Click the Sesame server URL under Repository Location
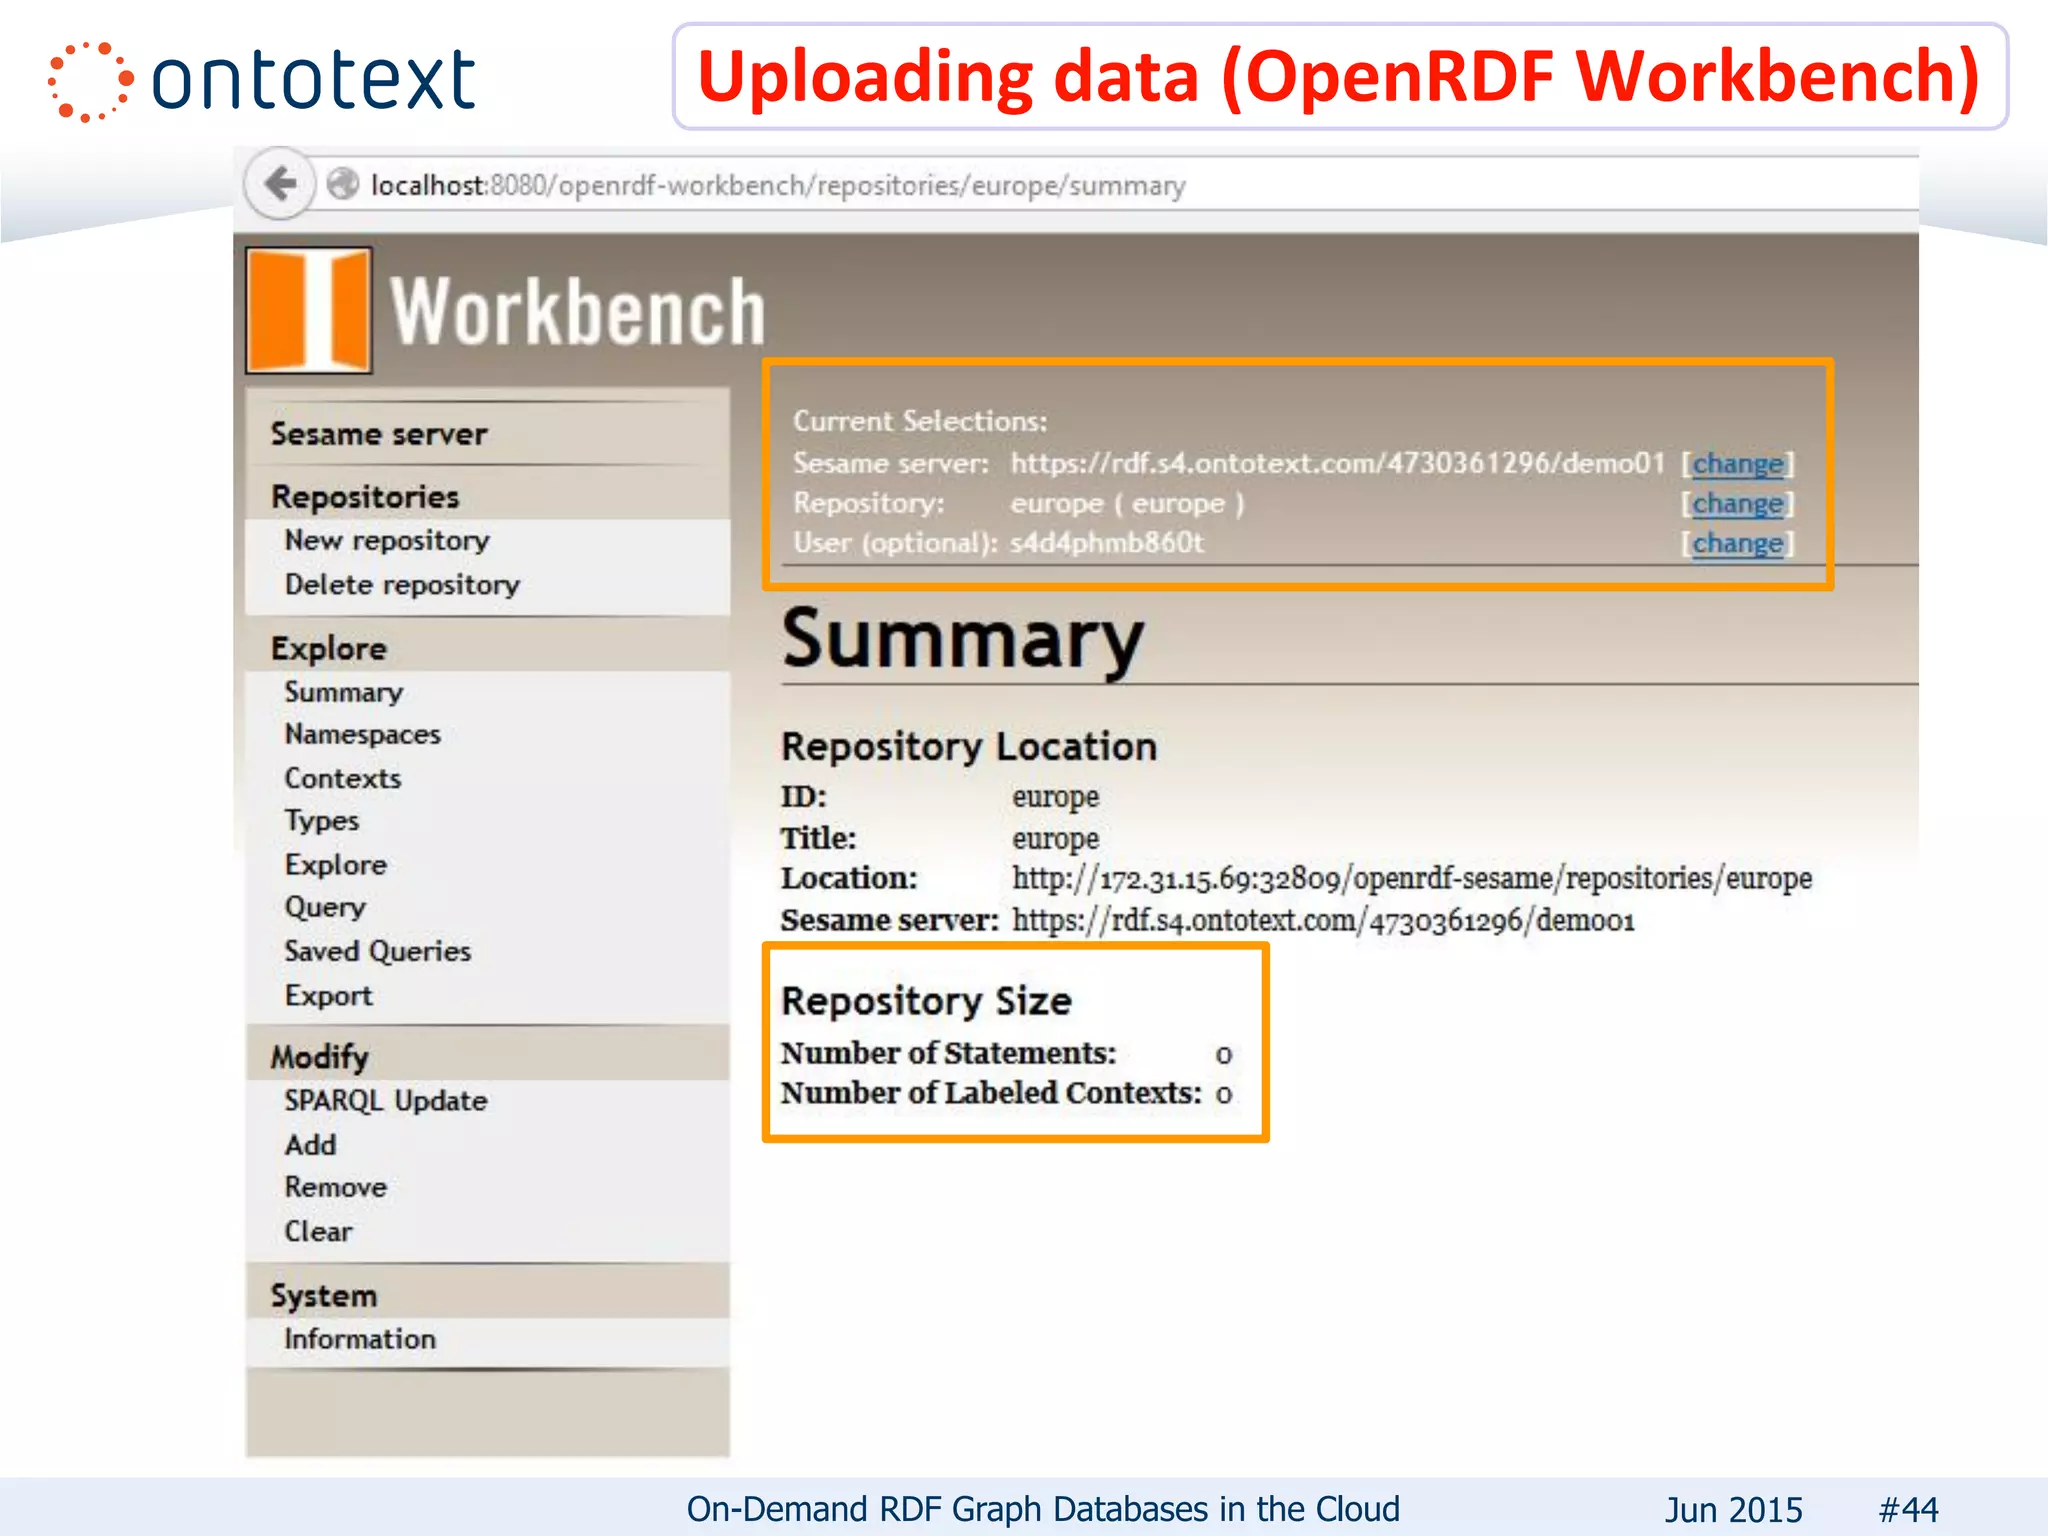 1323,920
